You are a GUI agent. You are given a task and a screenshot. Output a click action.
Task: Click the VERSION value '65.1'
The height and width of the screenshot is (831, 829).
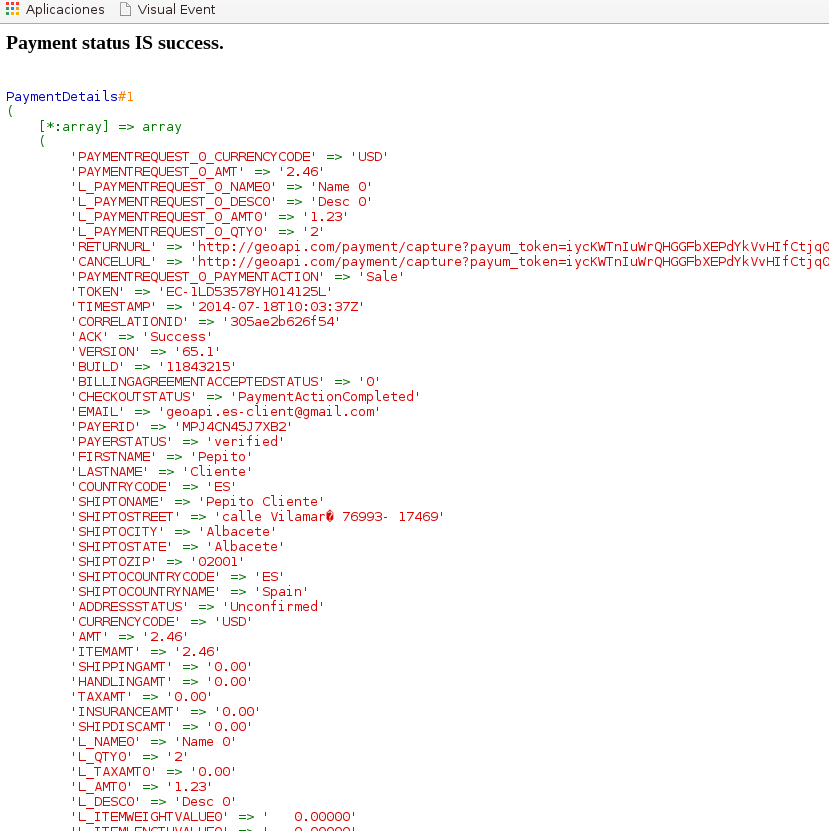(x=197, y=352)
